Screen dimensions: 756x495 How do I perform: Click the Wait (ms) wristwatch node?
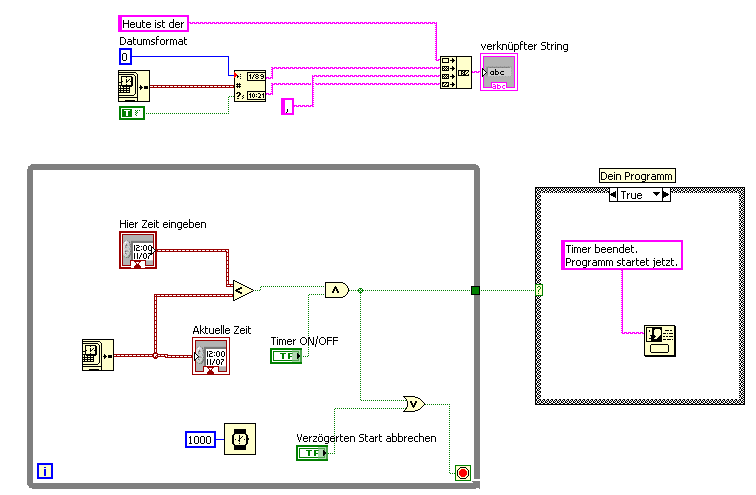(240, 439)
